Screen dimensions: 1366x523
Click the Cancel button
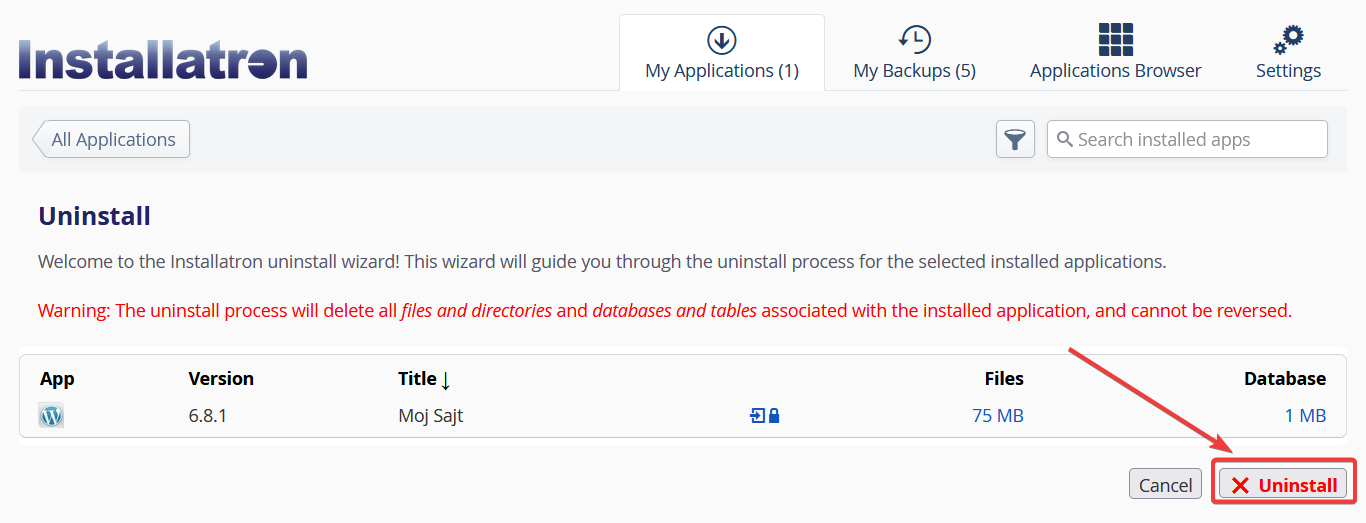[x=1165, y=485]
